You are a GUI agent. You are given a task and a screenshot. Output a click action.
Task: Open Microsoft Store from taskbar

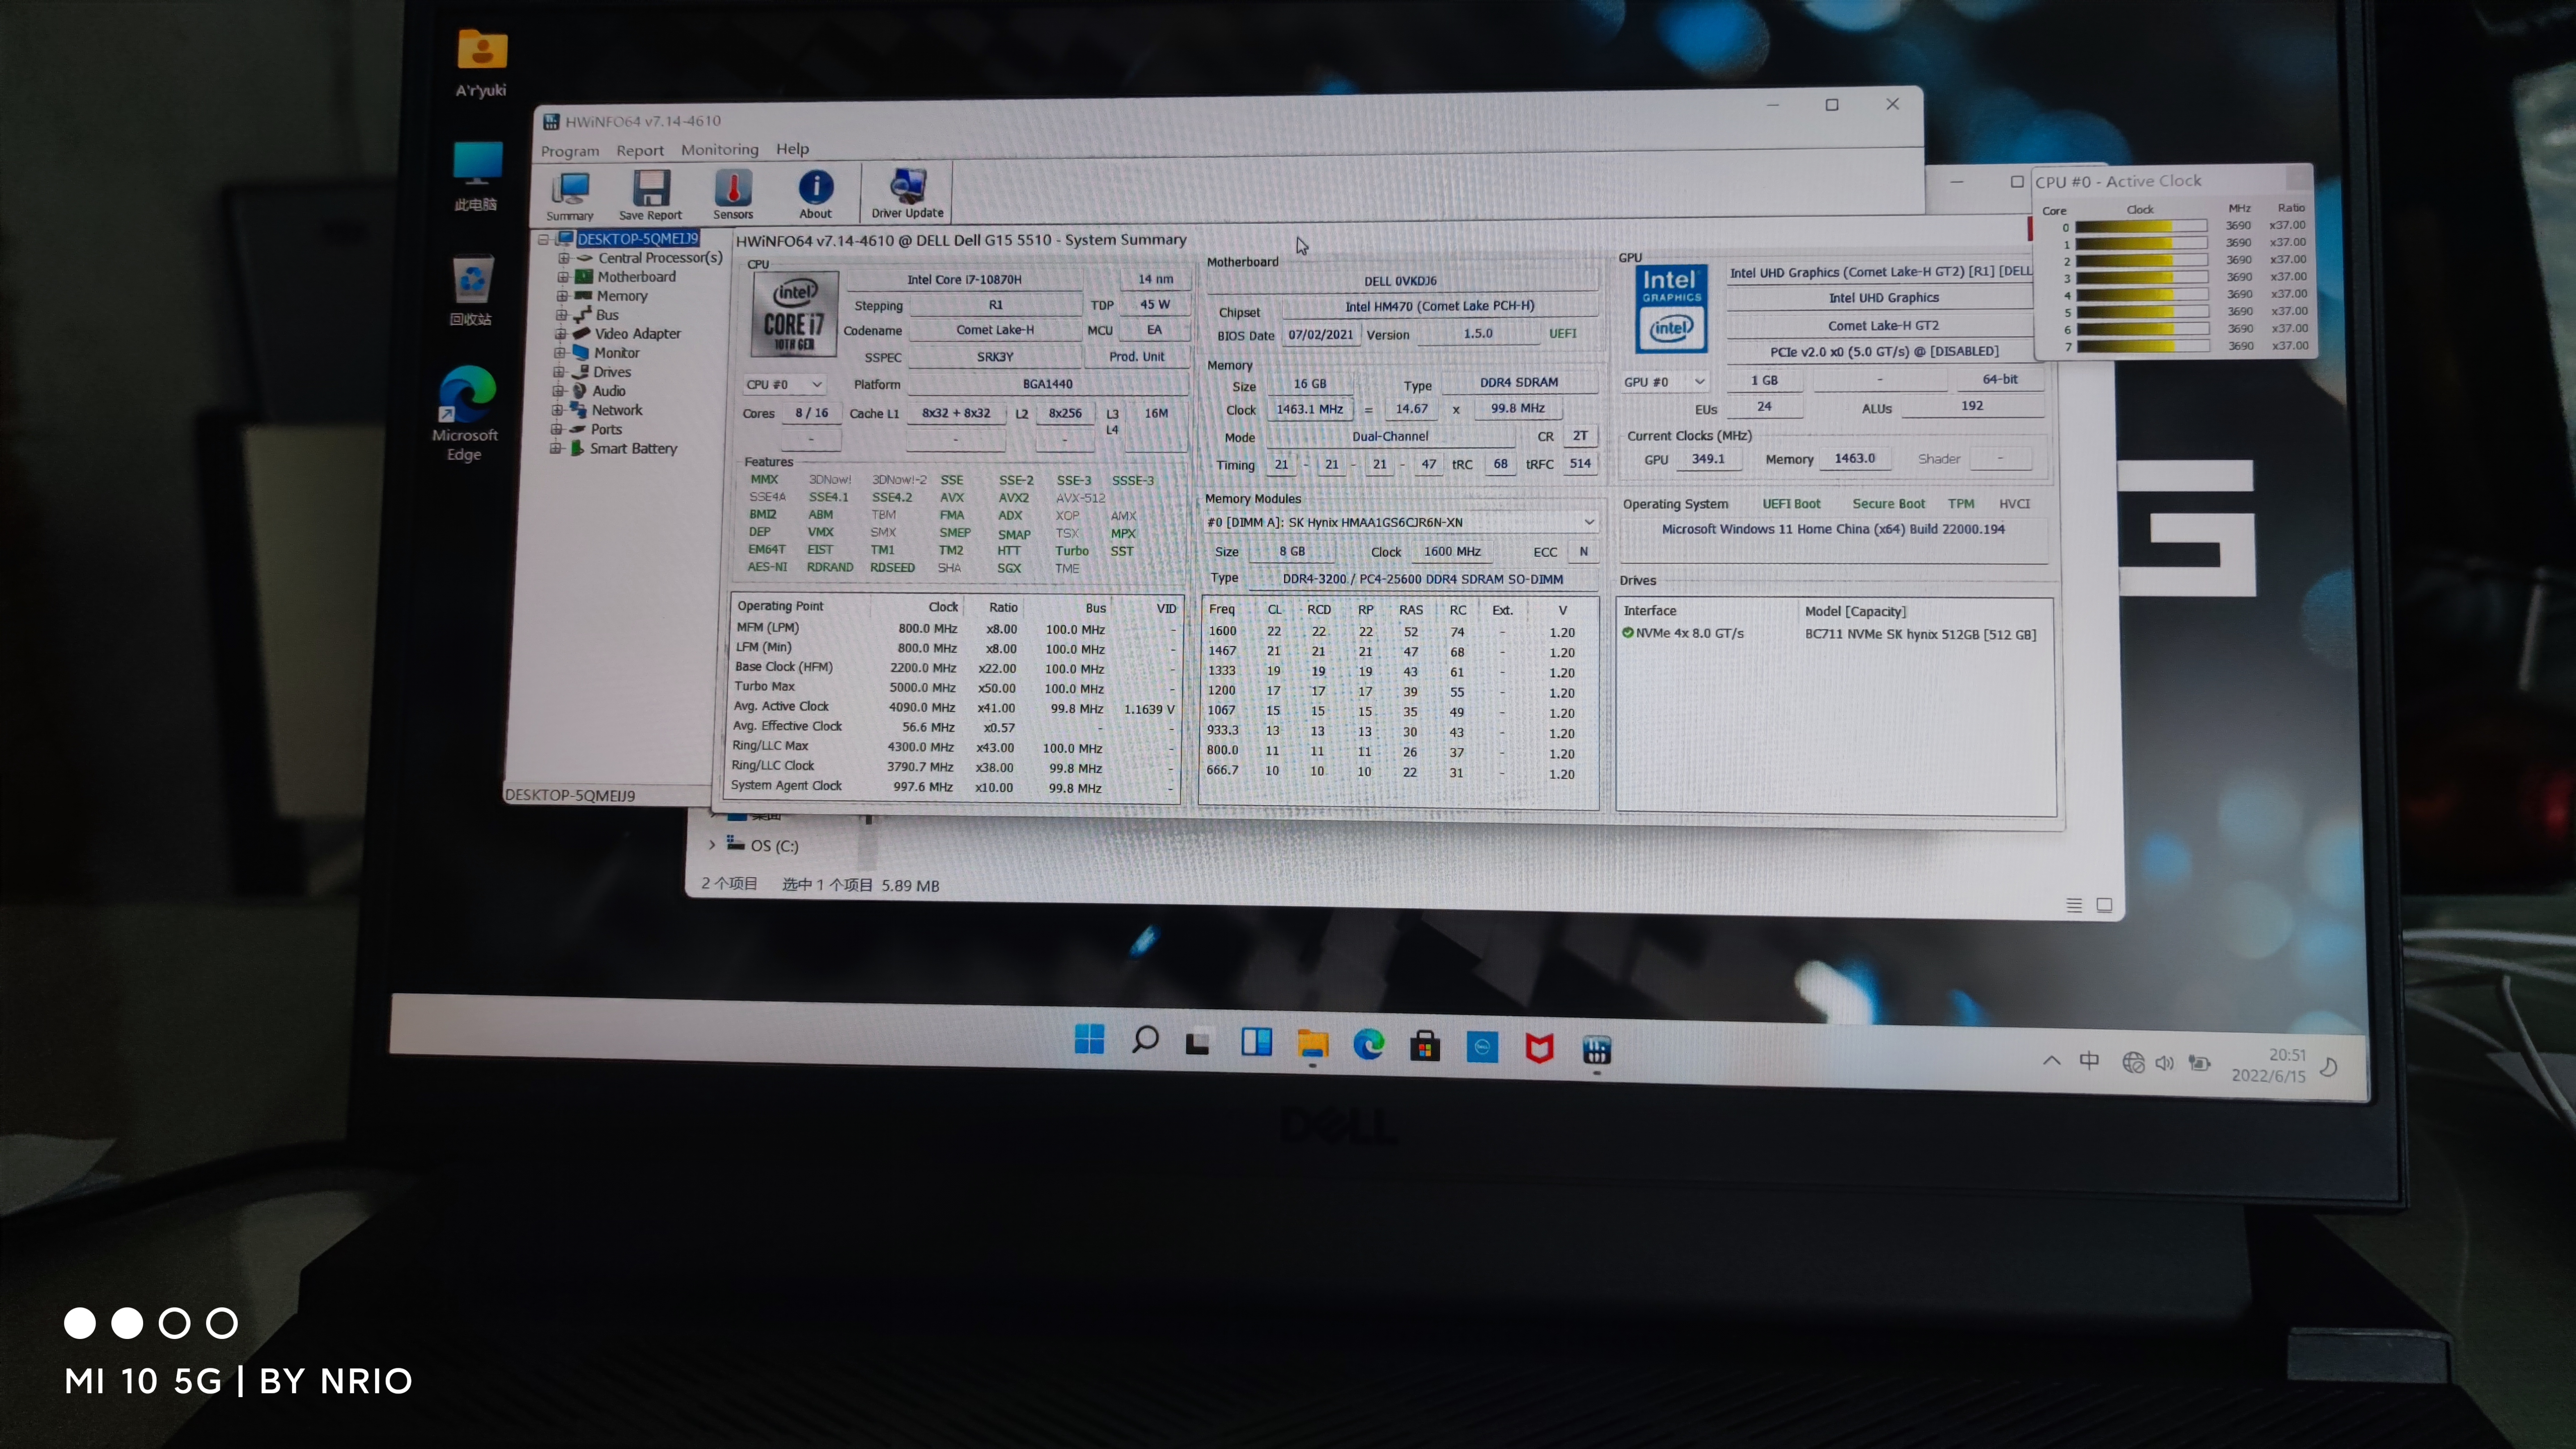click(x=1425, y=1047)
